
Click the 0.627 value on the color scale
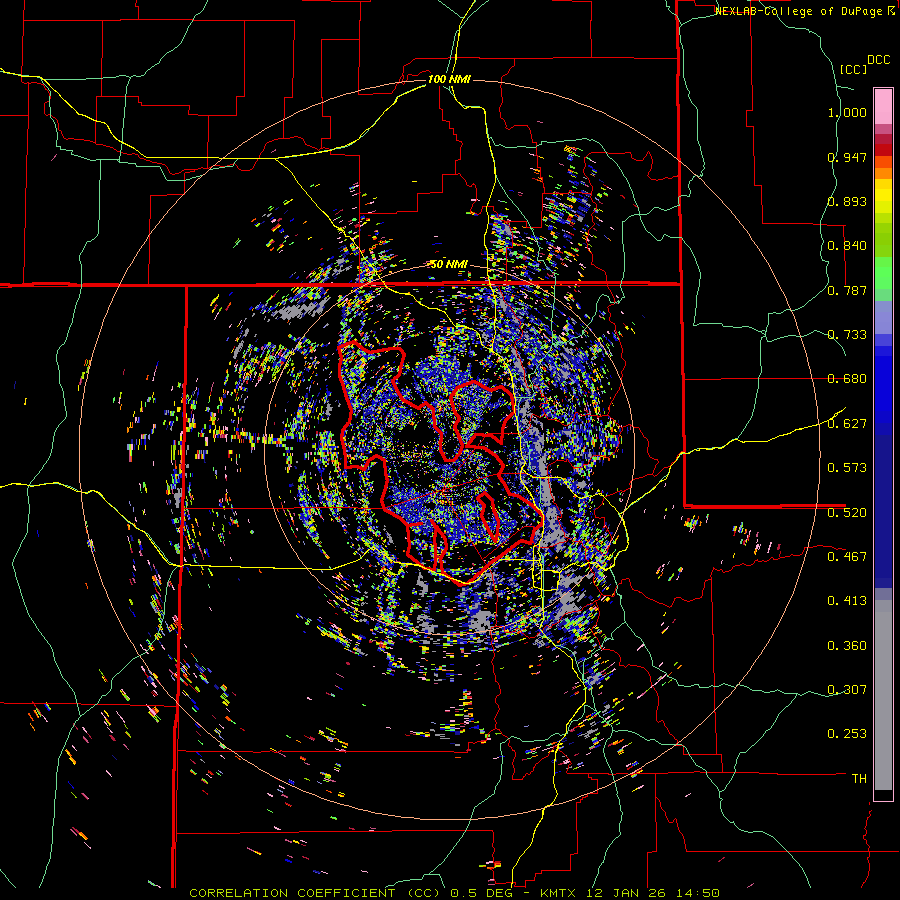(847, 424)
